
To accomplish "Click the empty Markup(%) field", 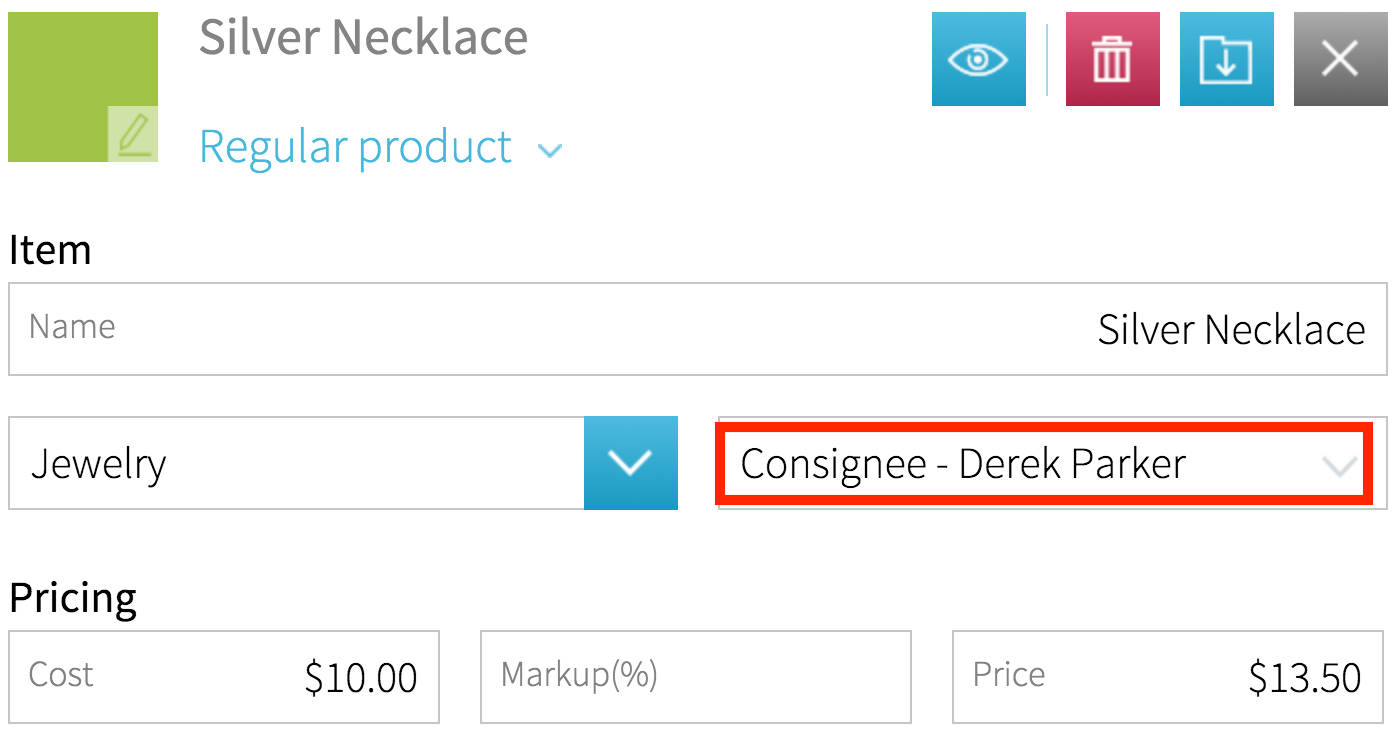I will pos(695,676).
